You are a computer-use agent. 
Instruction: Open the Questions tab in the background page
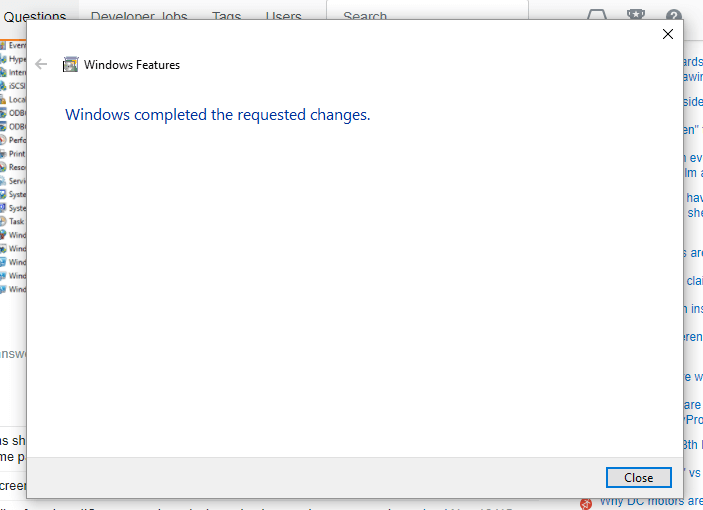[35, 16]
